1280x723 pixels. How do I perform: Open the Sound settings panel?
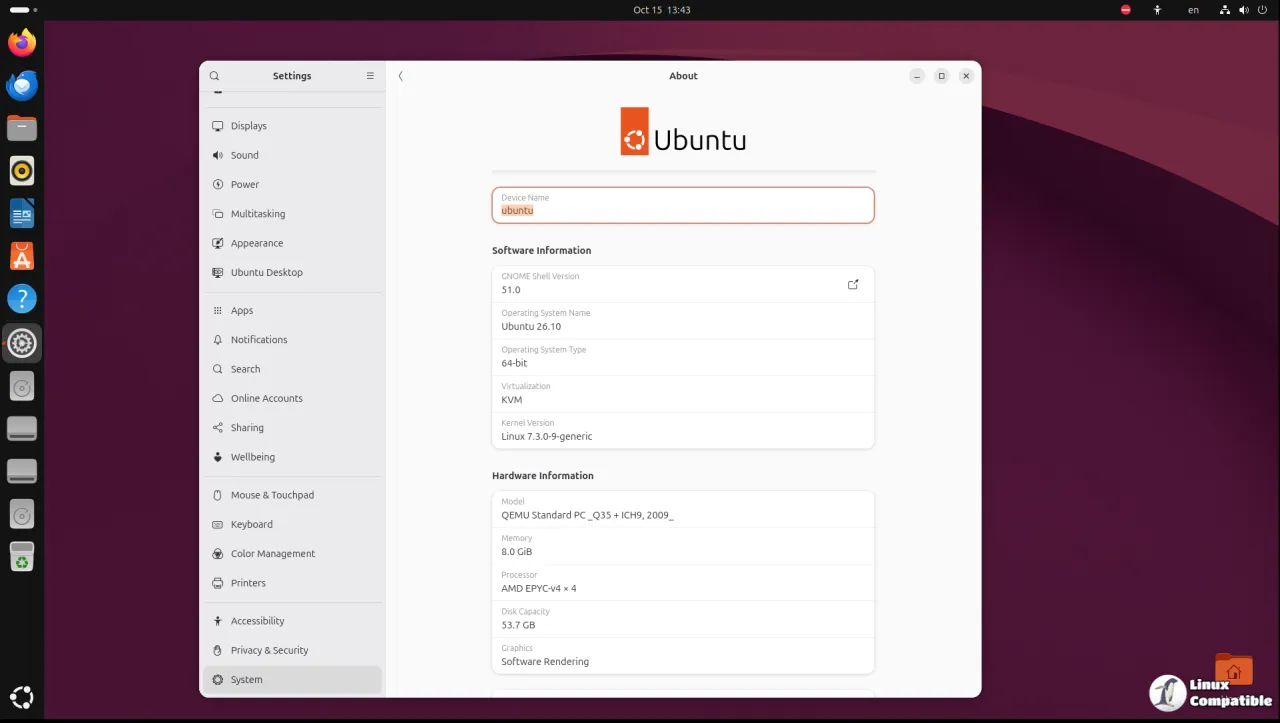(x=292, y=155)
